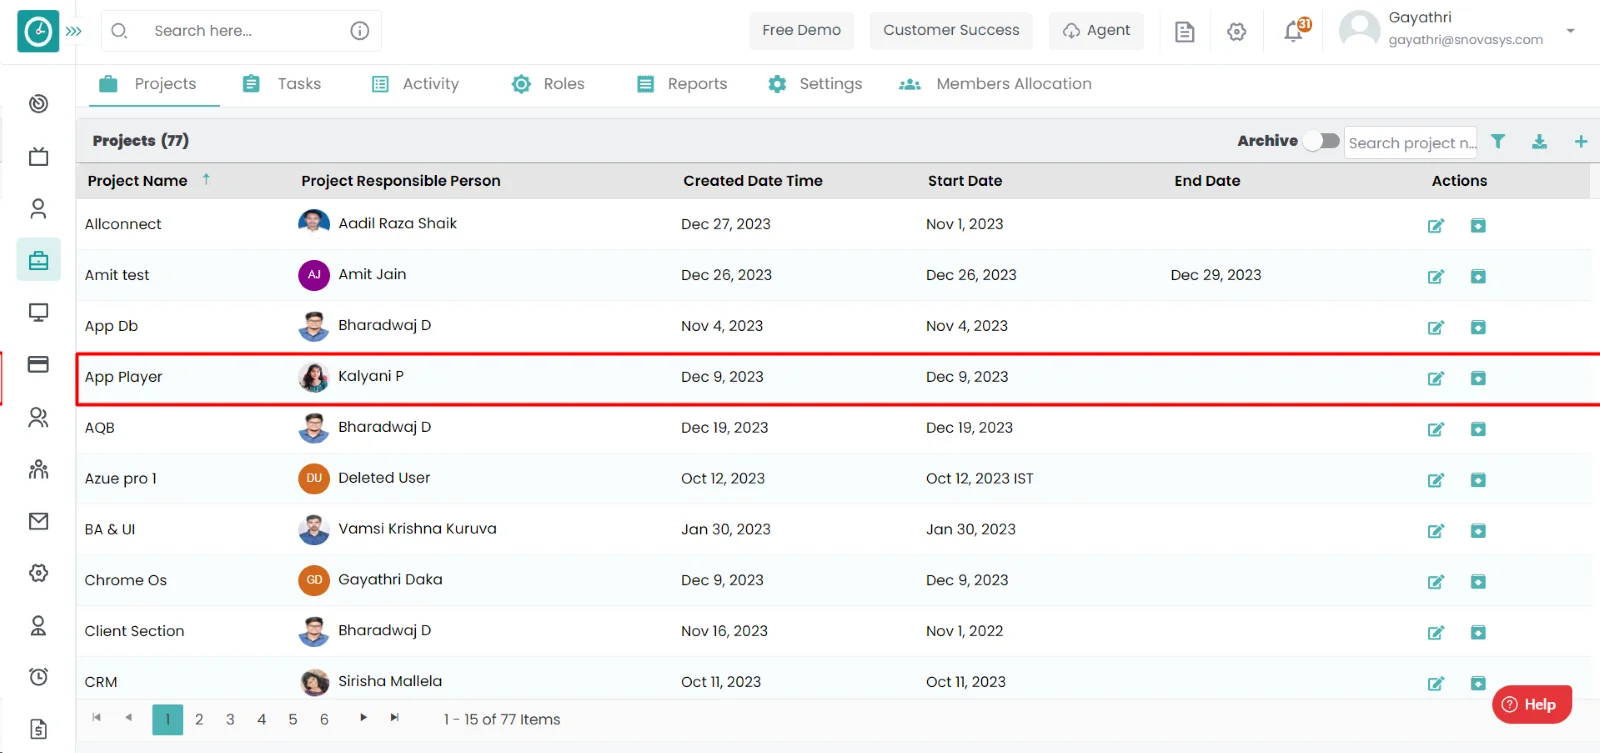Click edit icon for Amit test row
The width and height of the screenshot is (1600, 753).
1436,277
